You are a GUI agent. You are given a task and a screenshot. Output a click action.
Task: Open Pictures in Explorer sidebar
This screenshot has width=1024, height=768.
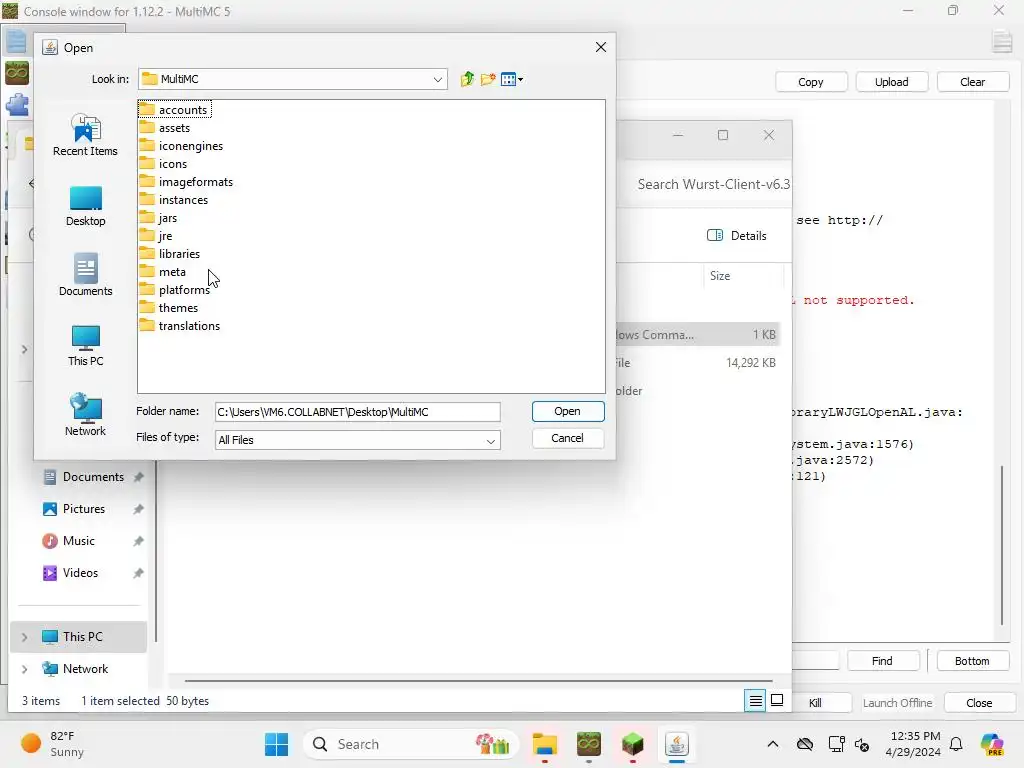[x=84, y=509]
